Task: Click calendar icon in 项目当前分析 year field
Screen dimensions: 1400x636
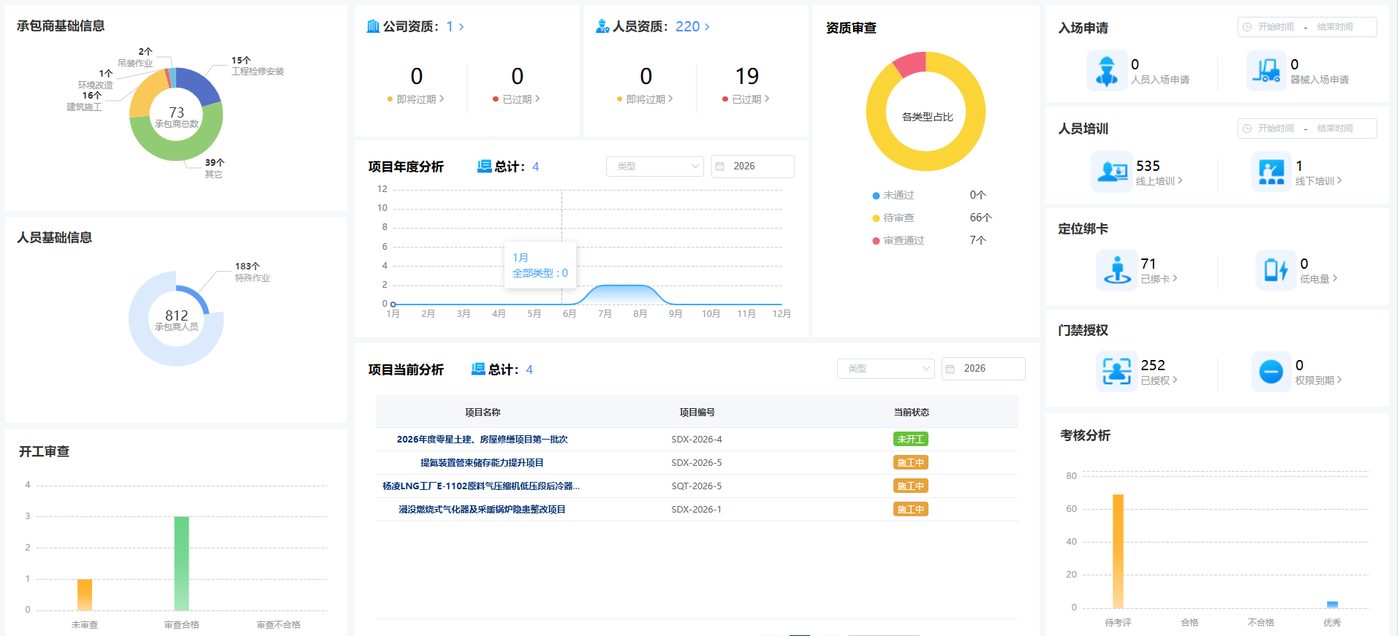Action: tap(952, 369)
